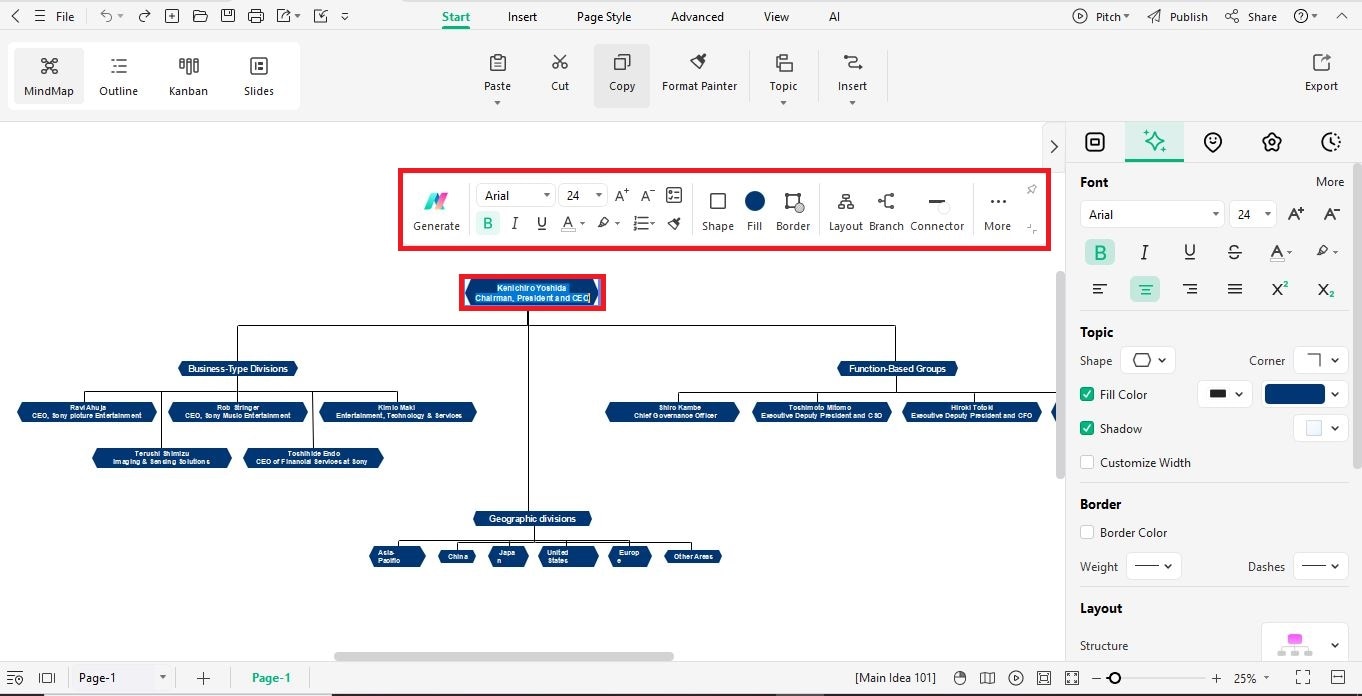Image resolution: width=1362 pixels, height=696 pixels.
Task: Uncheck the Fill Color checkbox
Action: [x=1087, y=395]
